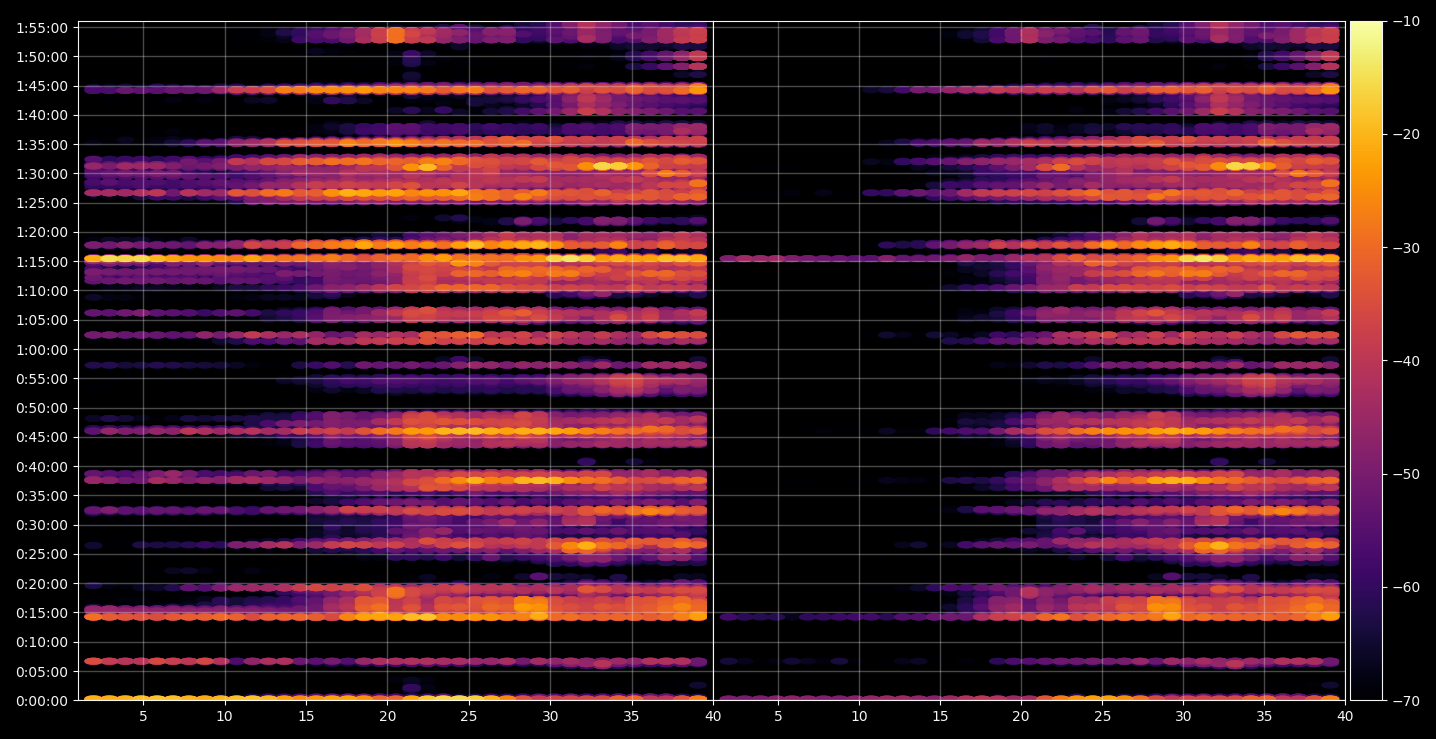Click x-axis label "25" under the right plot

(x=1102, y=716)
